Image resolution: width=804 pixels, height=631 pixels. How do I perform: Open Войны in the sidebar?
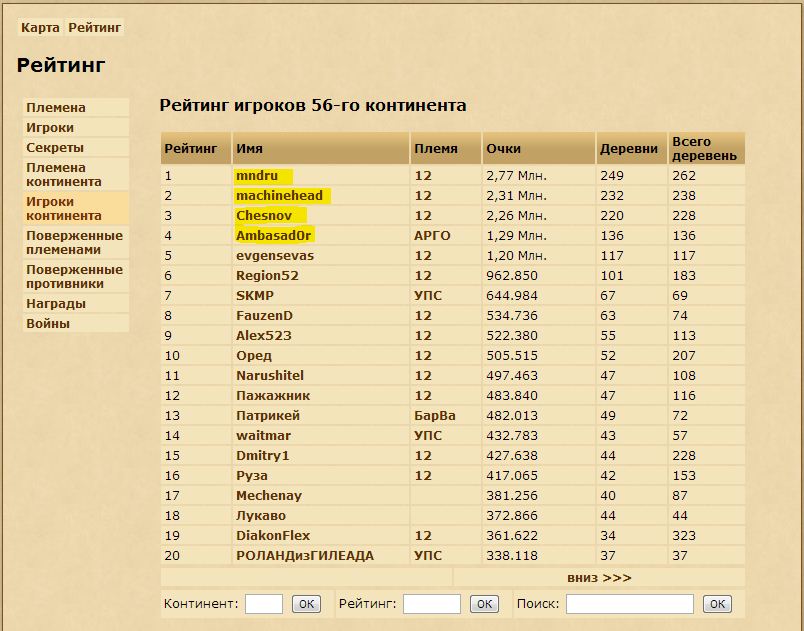48,323
